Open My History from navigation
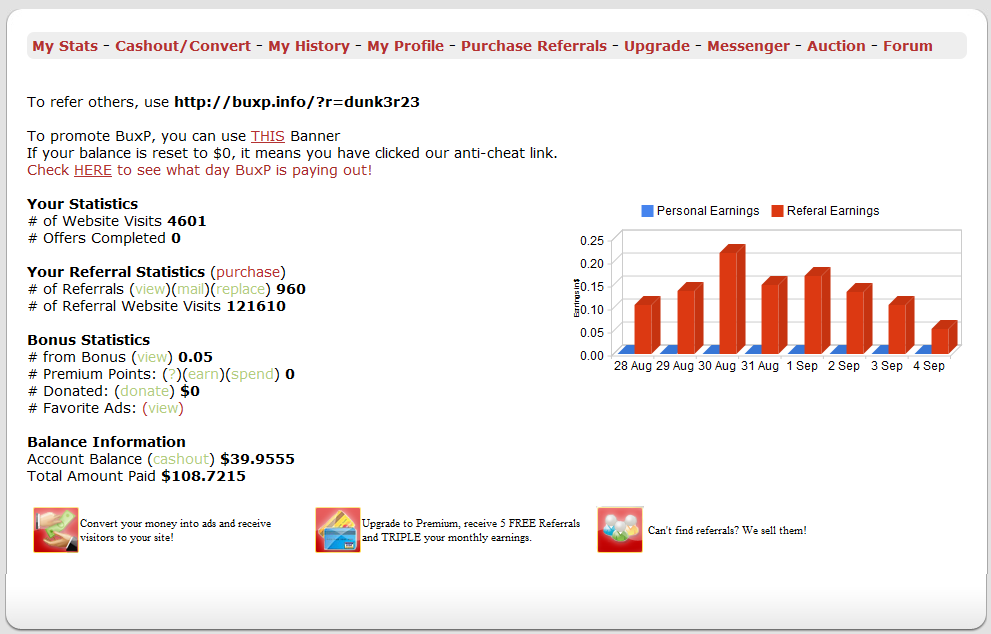 308,46
